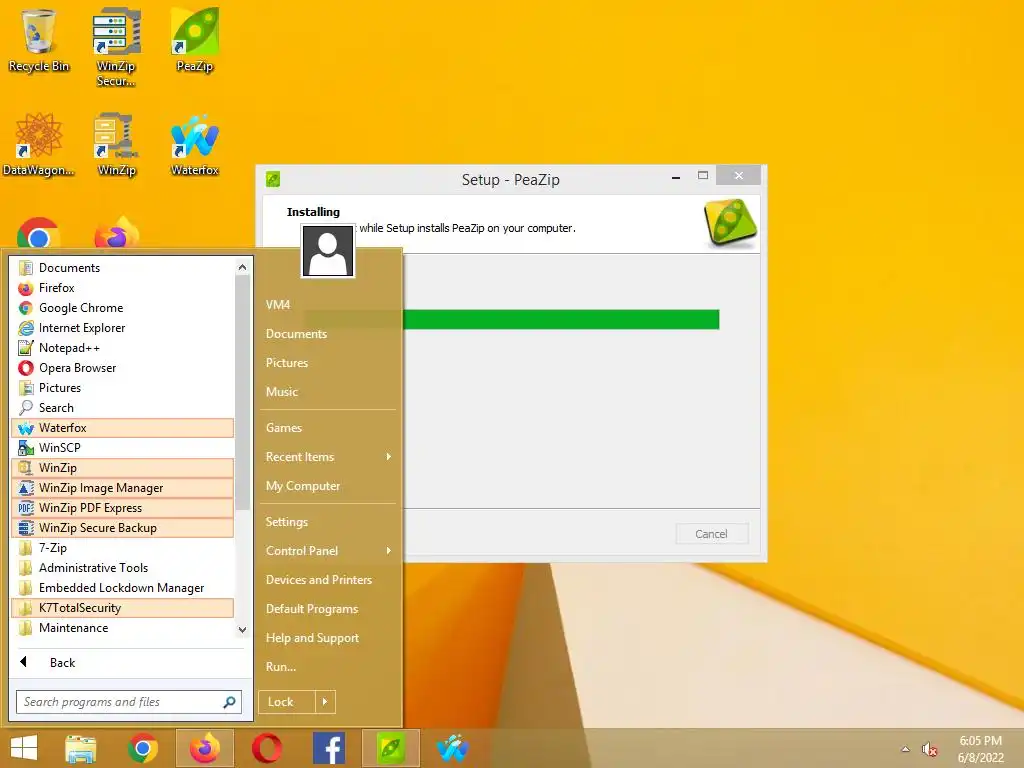This screenshot has height=768, width=1024.
Task: Open Pictures in the programs list
Action: 123,388
